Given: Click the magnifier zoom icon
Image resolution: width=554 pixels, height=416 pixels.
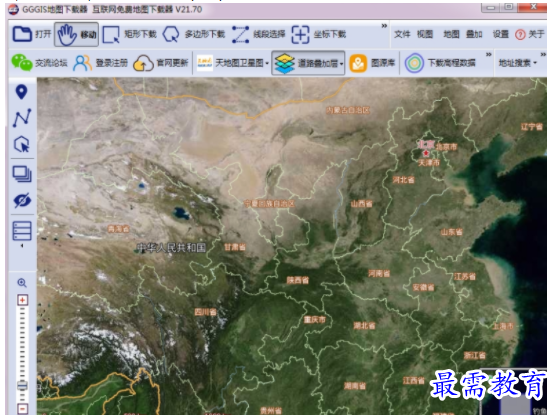Looking at the screenshot, I should tap(22, 283).
